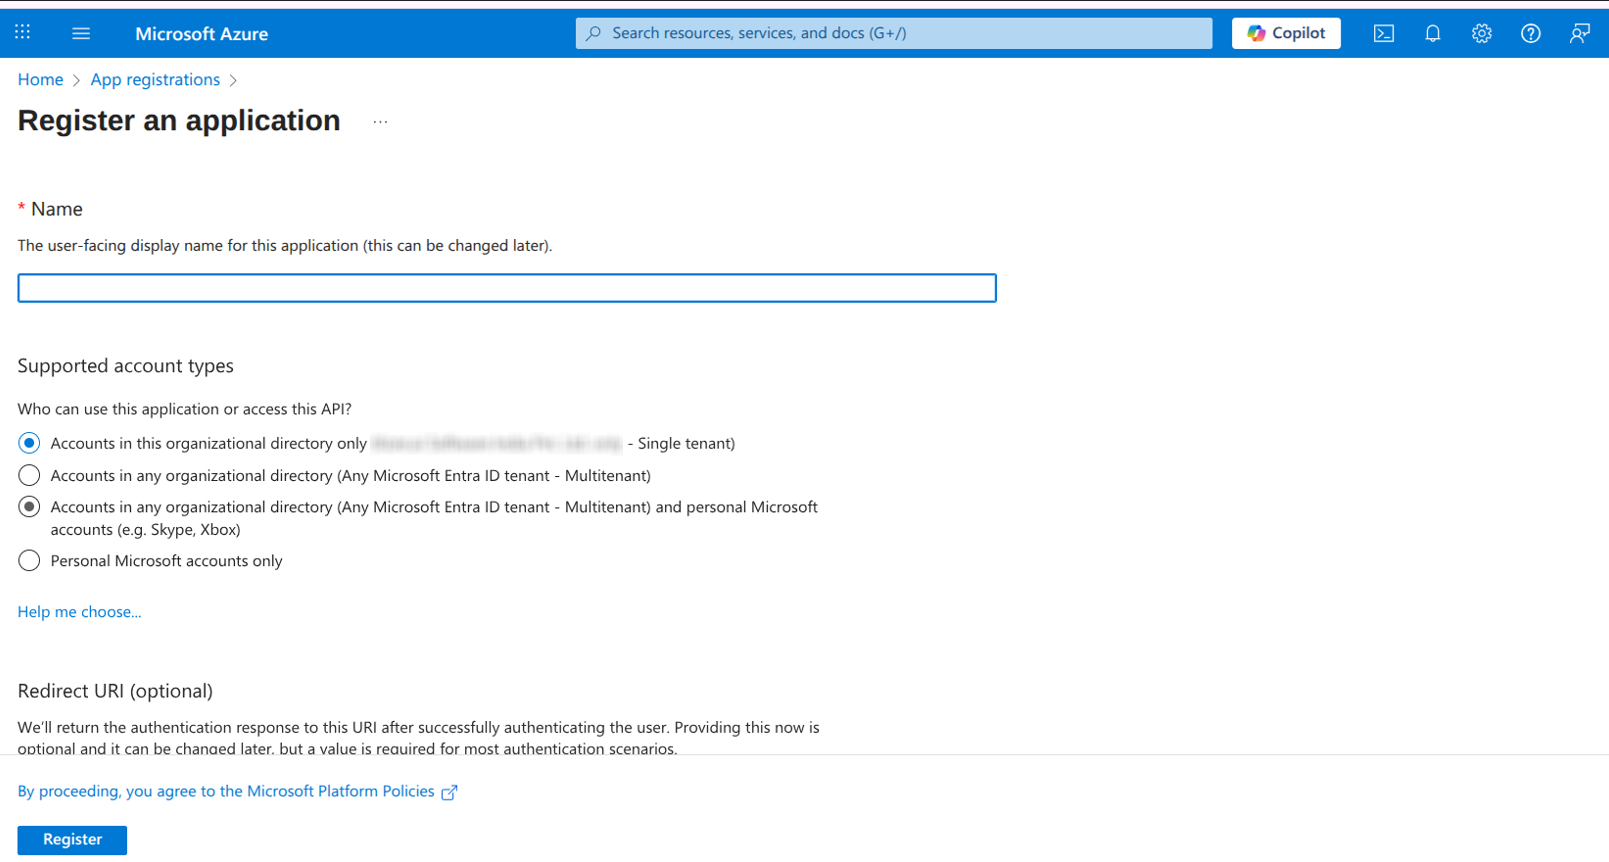Open portal settings gear
This screenshot has width=1609, height=862.
(1482, 33)
